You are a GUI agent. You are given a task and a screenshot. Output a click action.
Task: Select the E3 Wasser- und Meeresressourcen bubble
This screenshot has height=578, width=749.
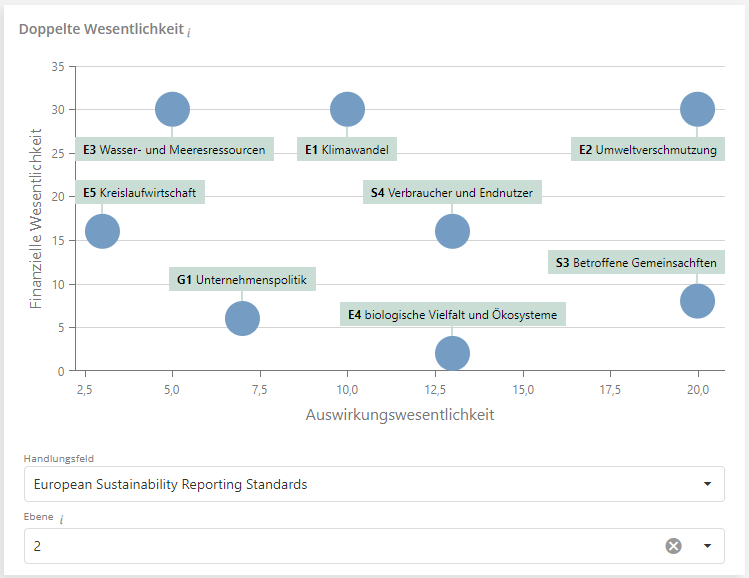tap(172, 109)
